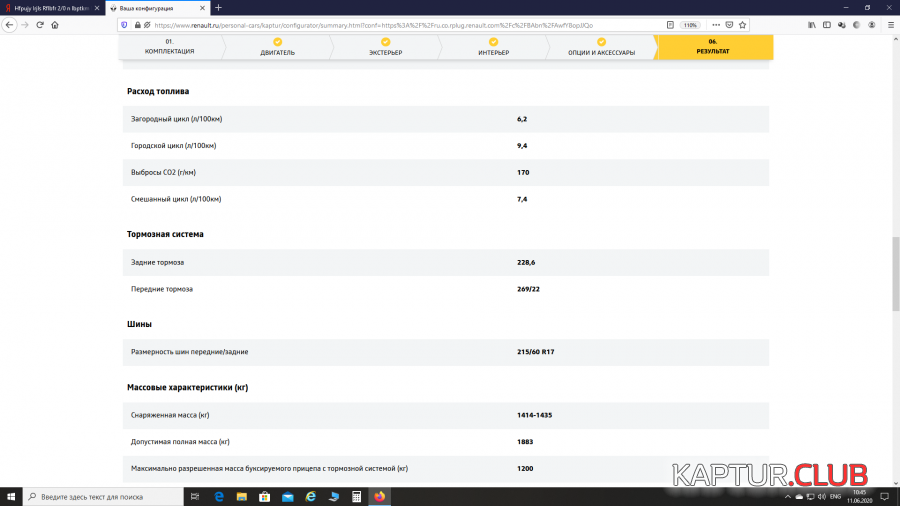Image resolution: width=900 pixels, height=506 pixels.
Task: Open Firefox from the Windows taskbar
Action: click(379, 496)
